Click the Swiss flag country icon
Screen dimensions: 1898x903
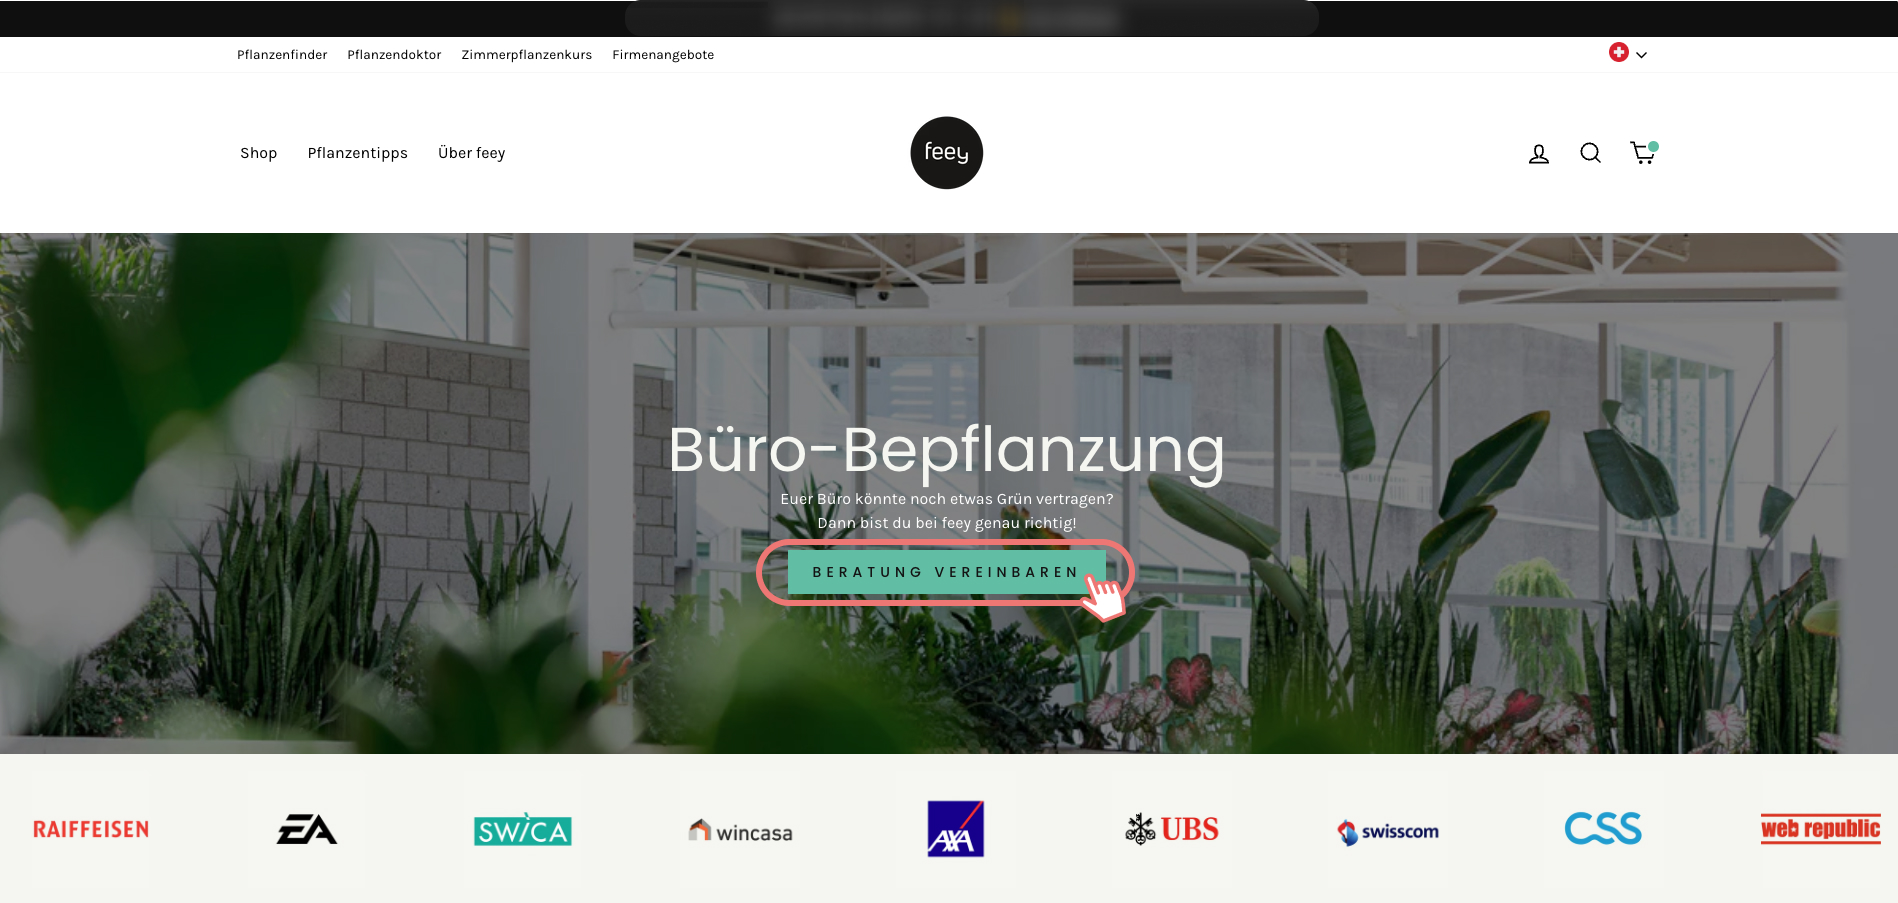1618,52
